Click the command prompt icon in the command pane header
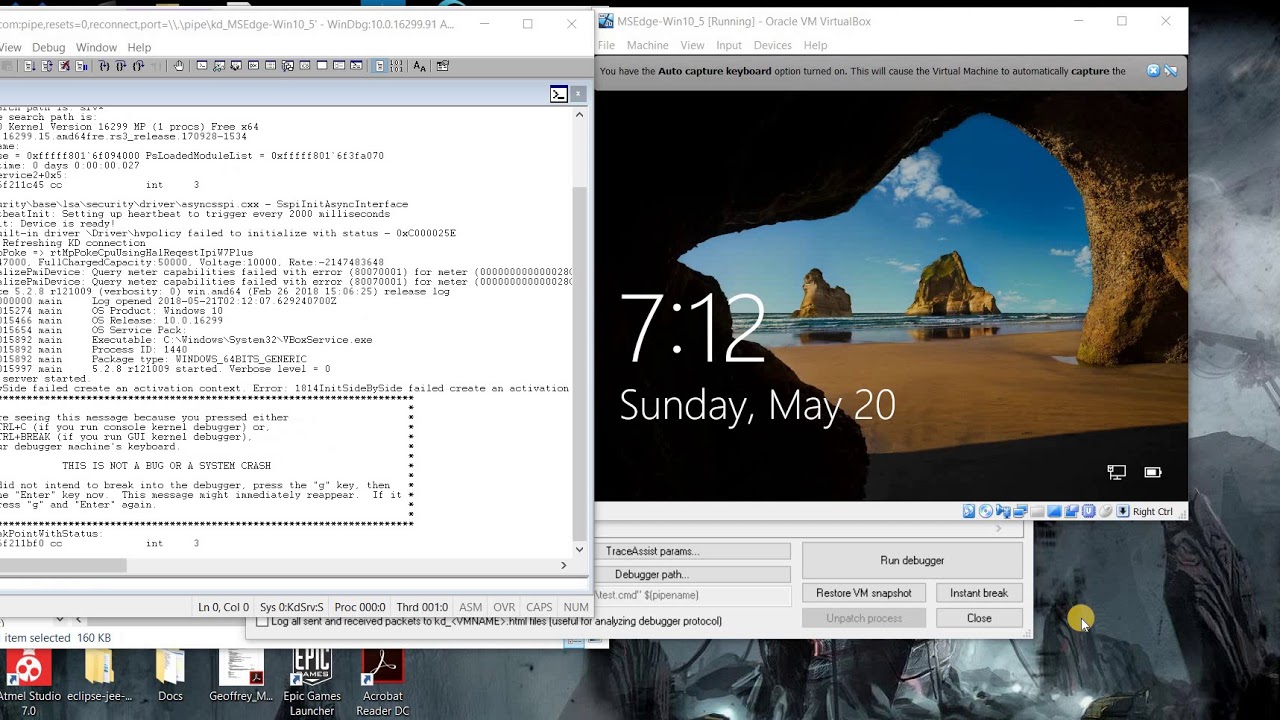The height and width of the screenshot is (720, 1280). pos(559,94)
